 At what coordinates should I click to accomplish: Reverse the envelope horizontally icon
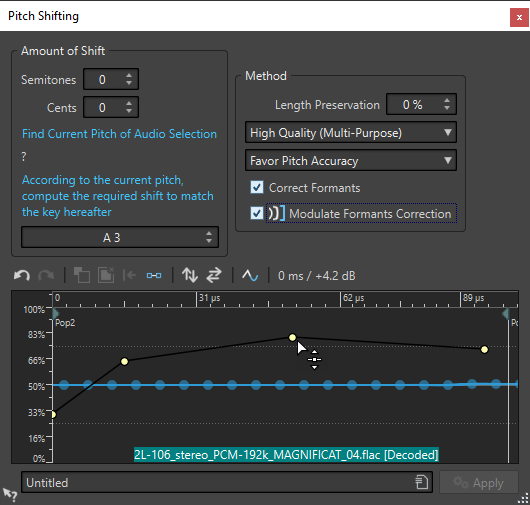click(214, 275)
